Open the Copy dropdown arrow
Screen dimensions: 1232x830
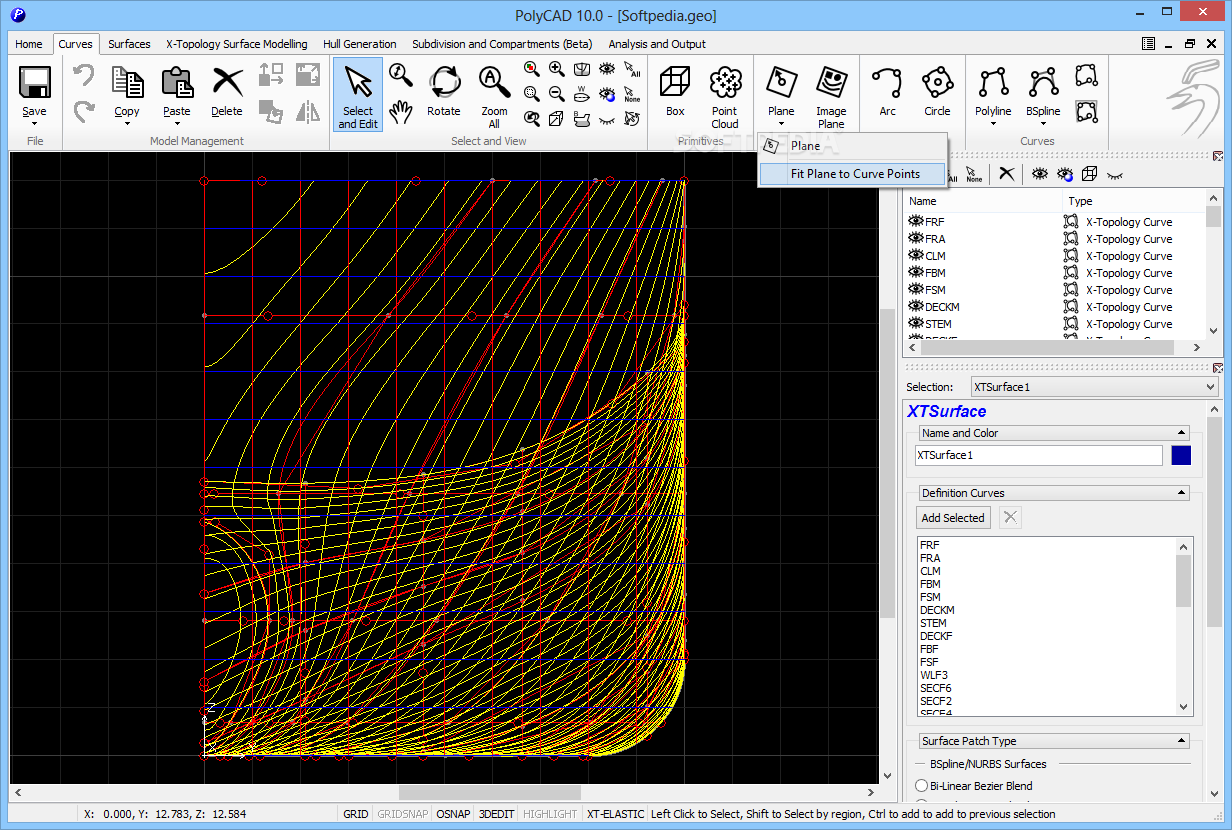(127, 125)
